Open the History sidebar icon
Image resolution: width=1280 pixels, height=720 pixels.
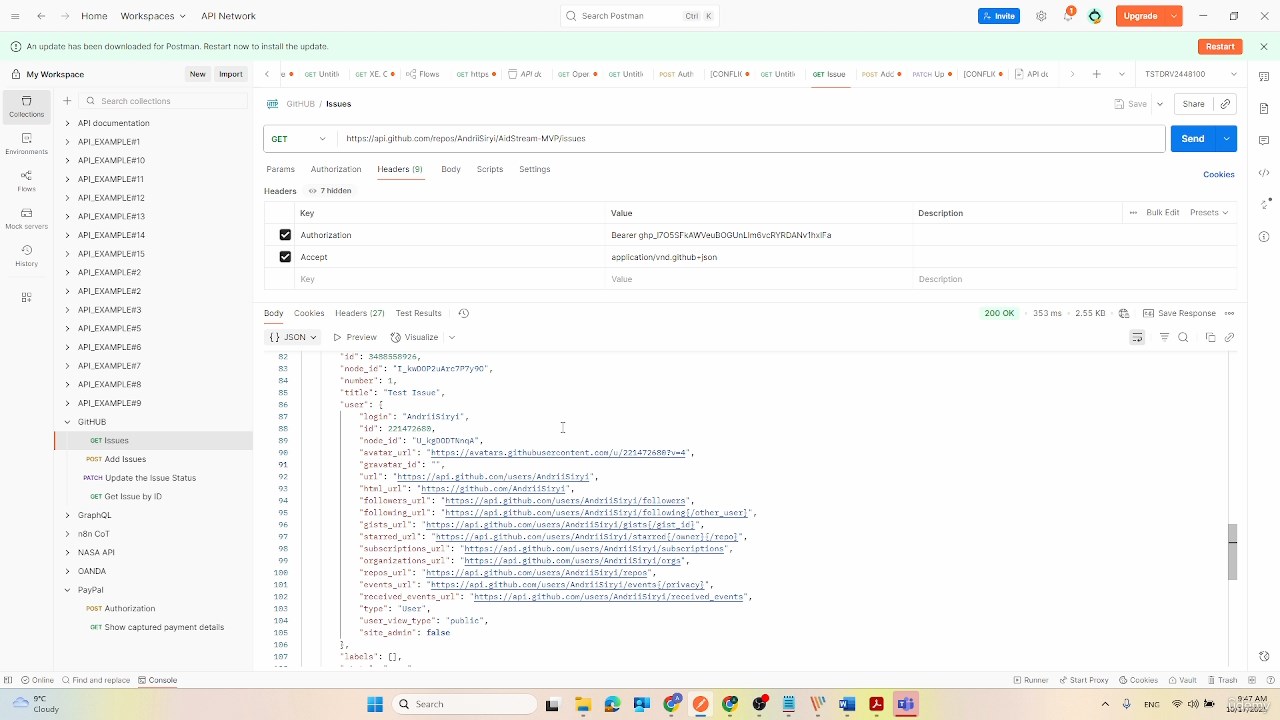point(26,255)
